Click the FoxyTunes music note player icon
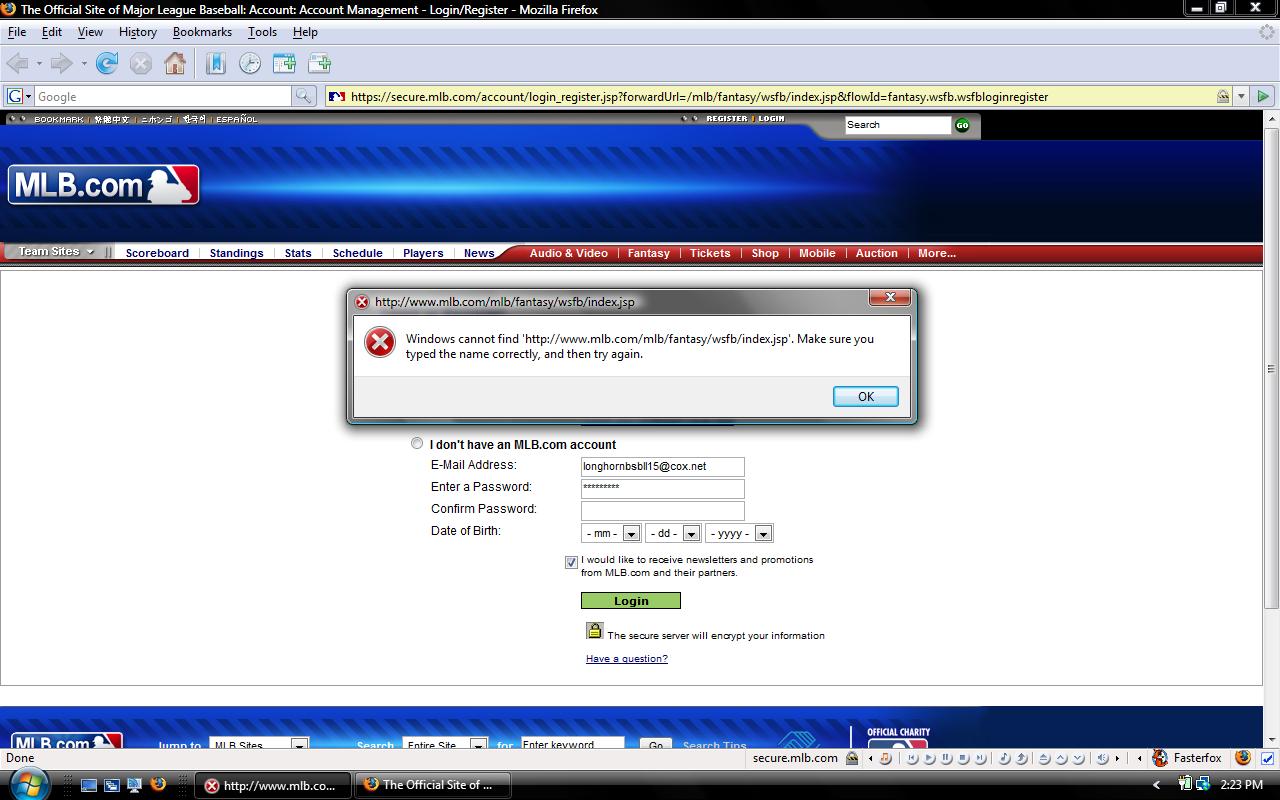The height and width of the screenshot is (800, 1280). (885, 758)
